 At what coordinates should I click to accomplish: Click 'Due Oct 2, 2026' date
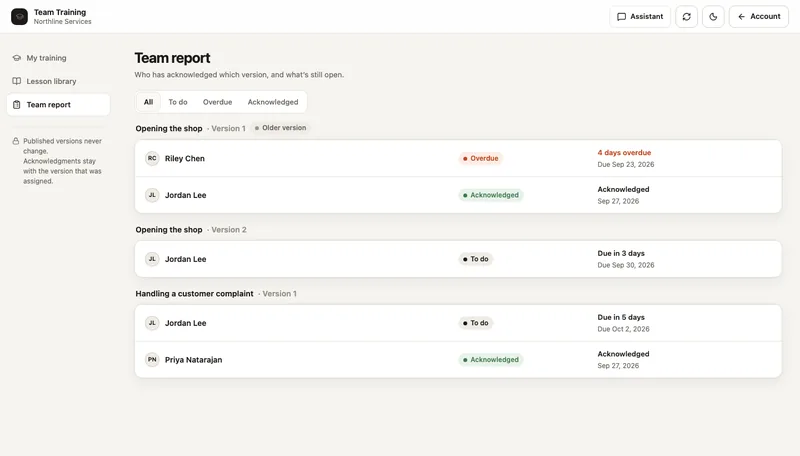coord(623,329)
